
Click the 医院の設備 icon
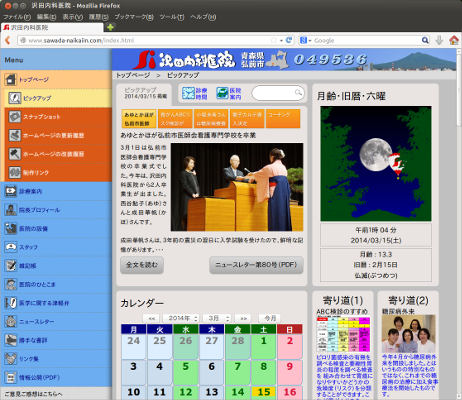click(x=11, y=228)
